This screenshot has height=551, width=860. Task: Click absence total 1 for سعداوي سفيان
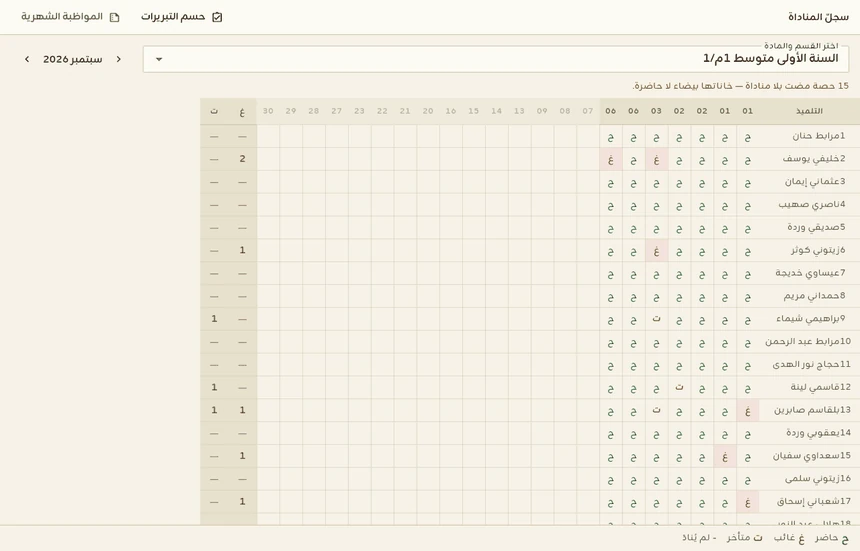(x=242, y=456)
